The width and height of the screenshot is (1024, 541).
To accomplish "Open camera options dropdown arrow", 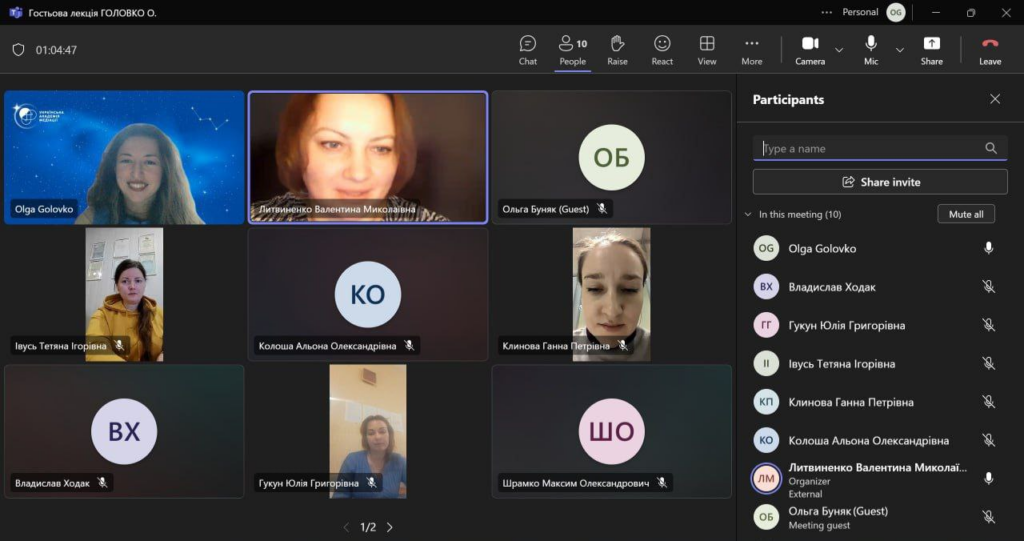I will pyautogui.click(x=839, y=50).
